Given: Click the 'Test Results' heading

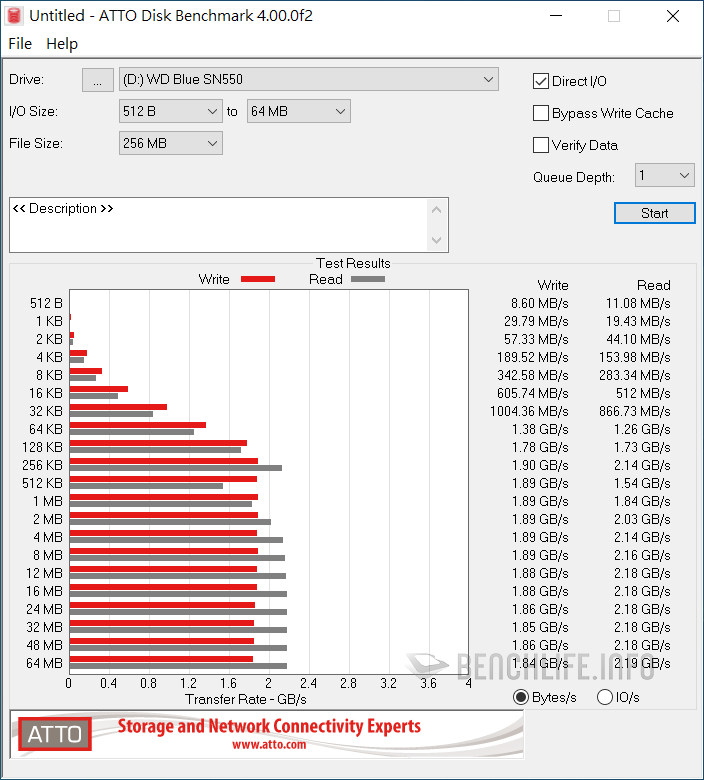Looking at the screenshot, I should point(353,263).
